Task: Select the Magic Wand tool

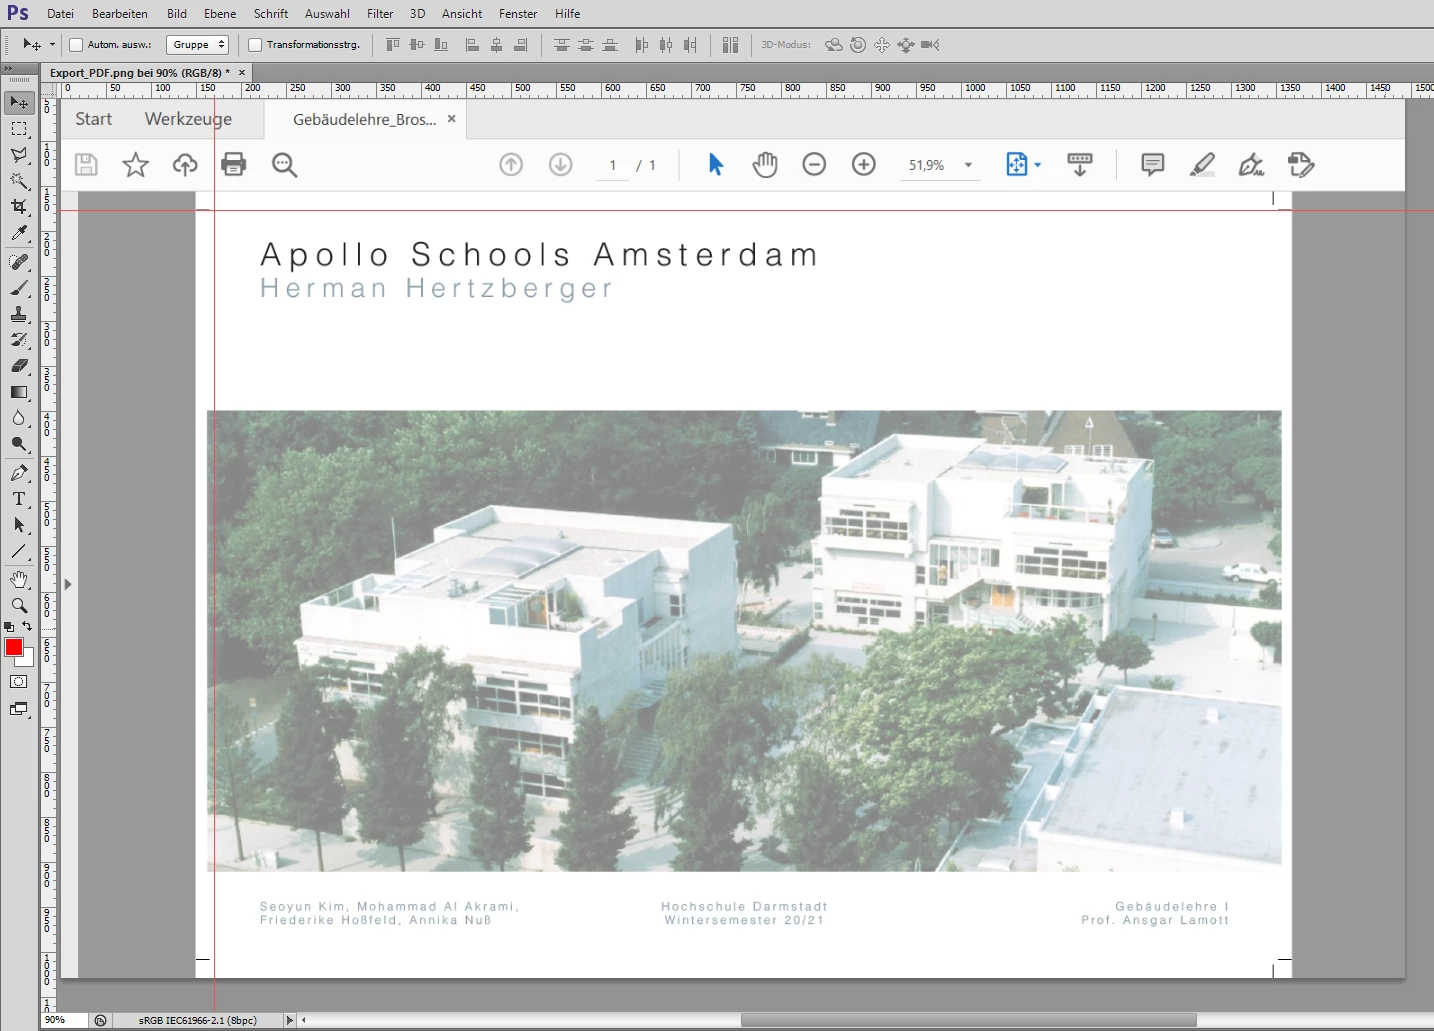Action: click(19, 181)
